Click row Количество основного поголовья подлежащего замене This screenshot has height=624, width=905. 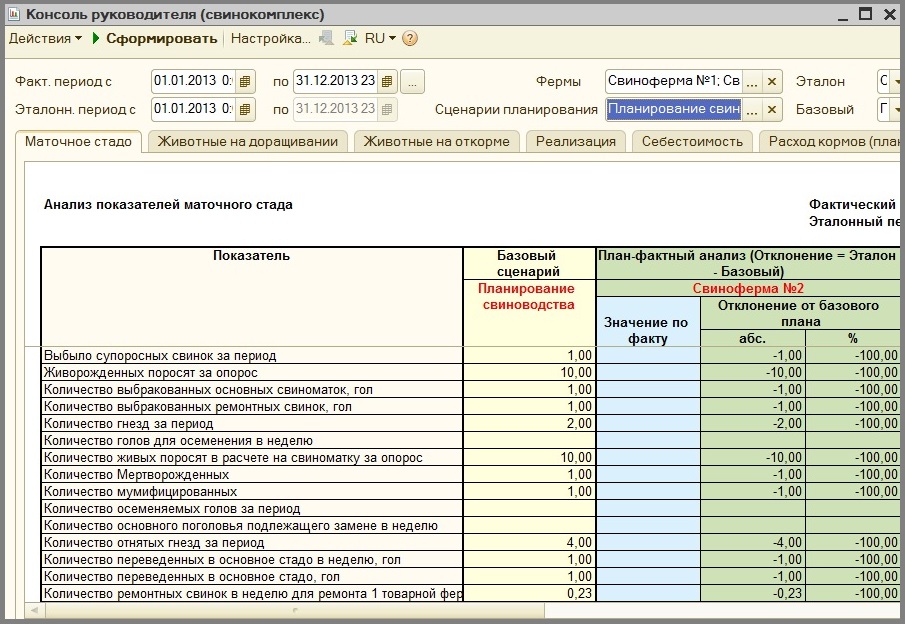(252, 526)
